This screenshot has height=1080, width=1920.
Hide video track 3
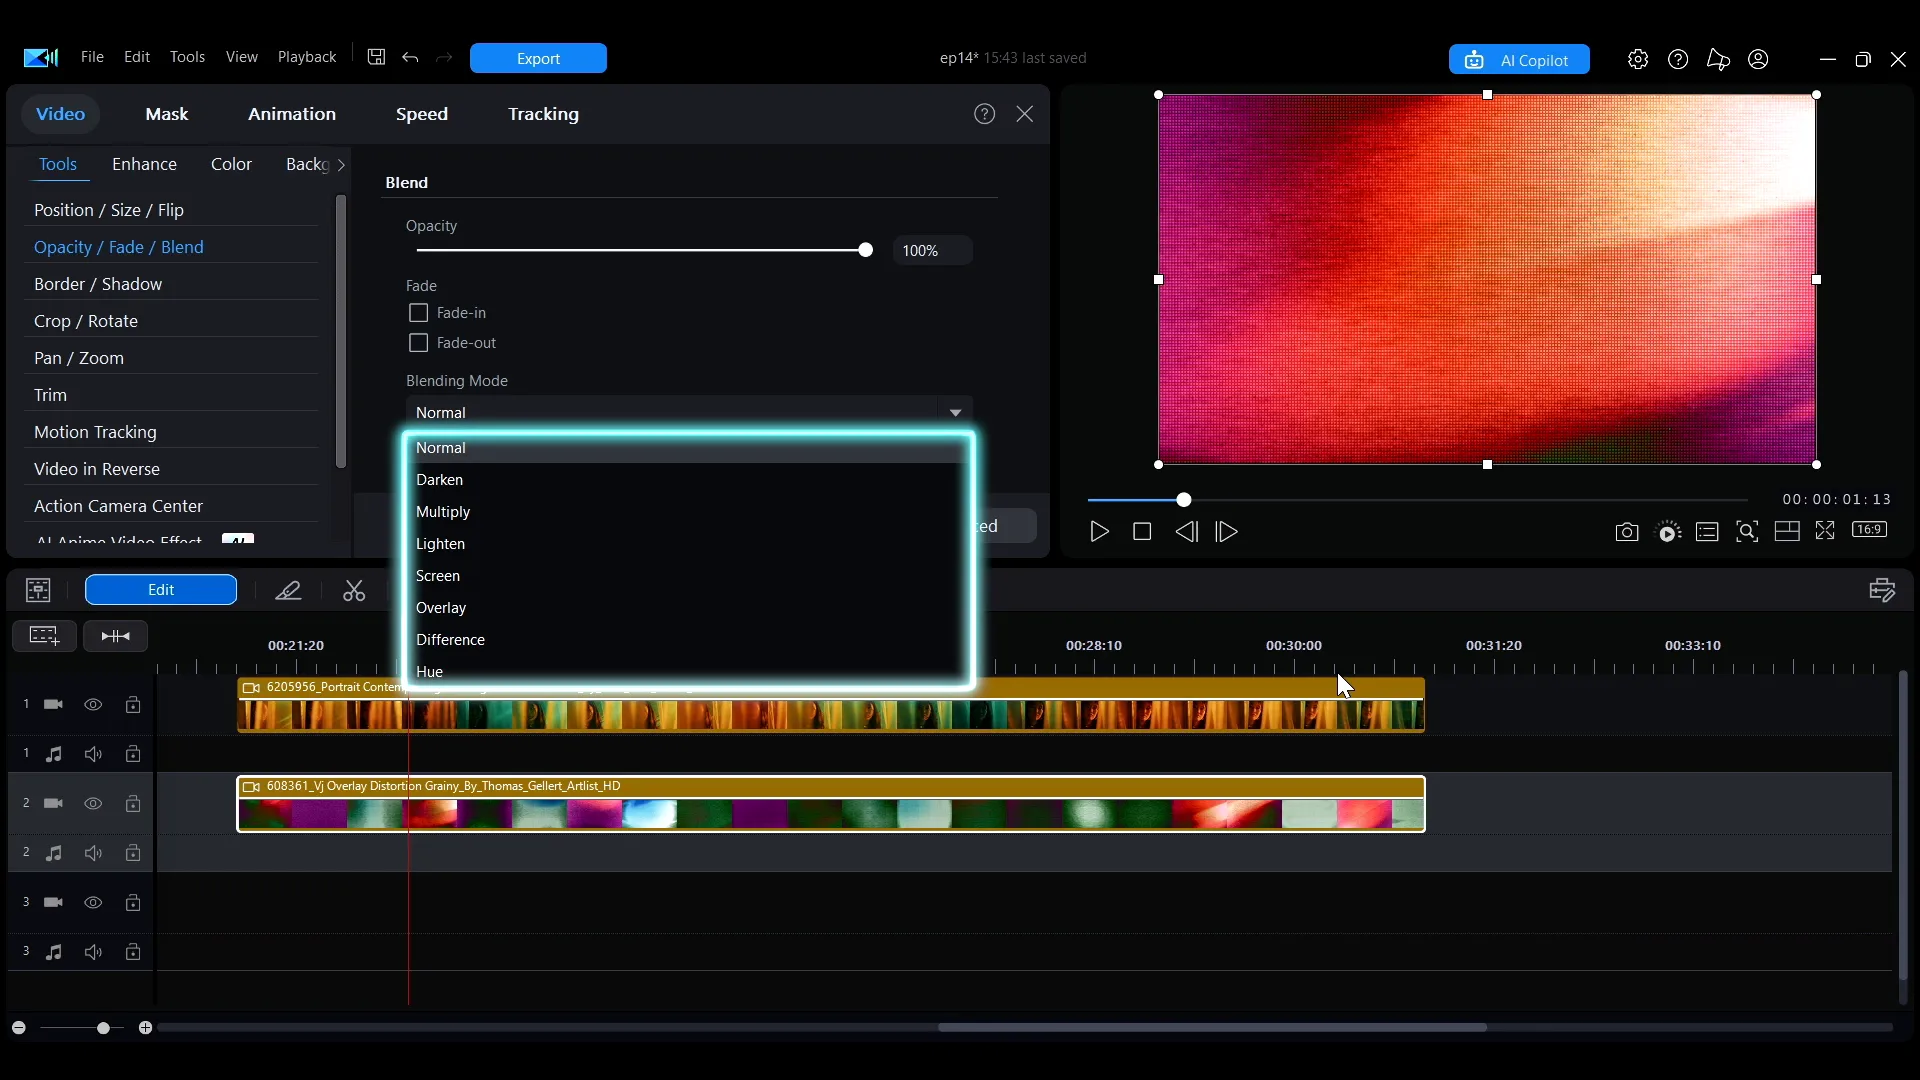pos(93,903)
